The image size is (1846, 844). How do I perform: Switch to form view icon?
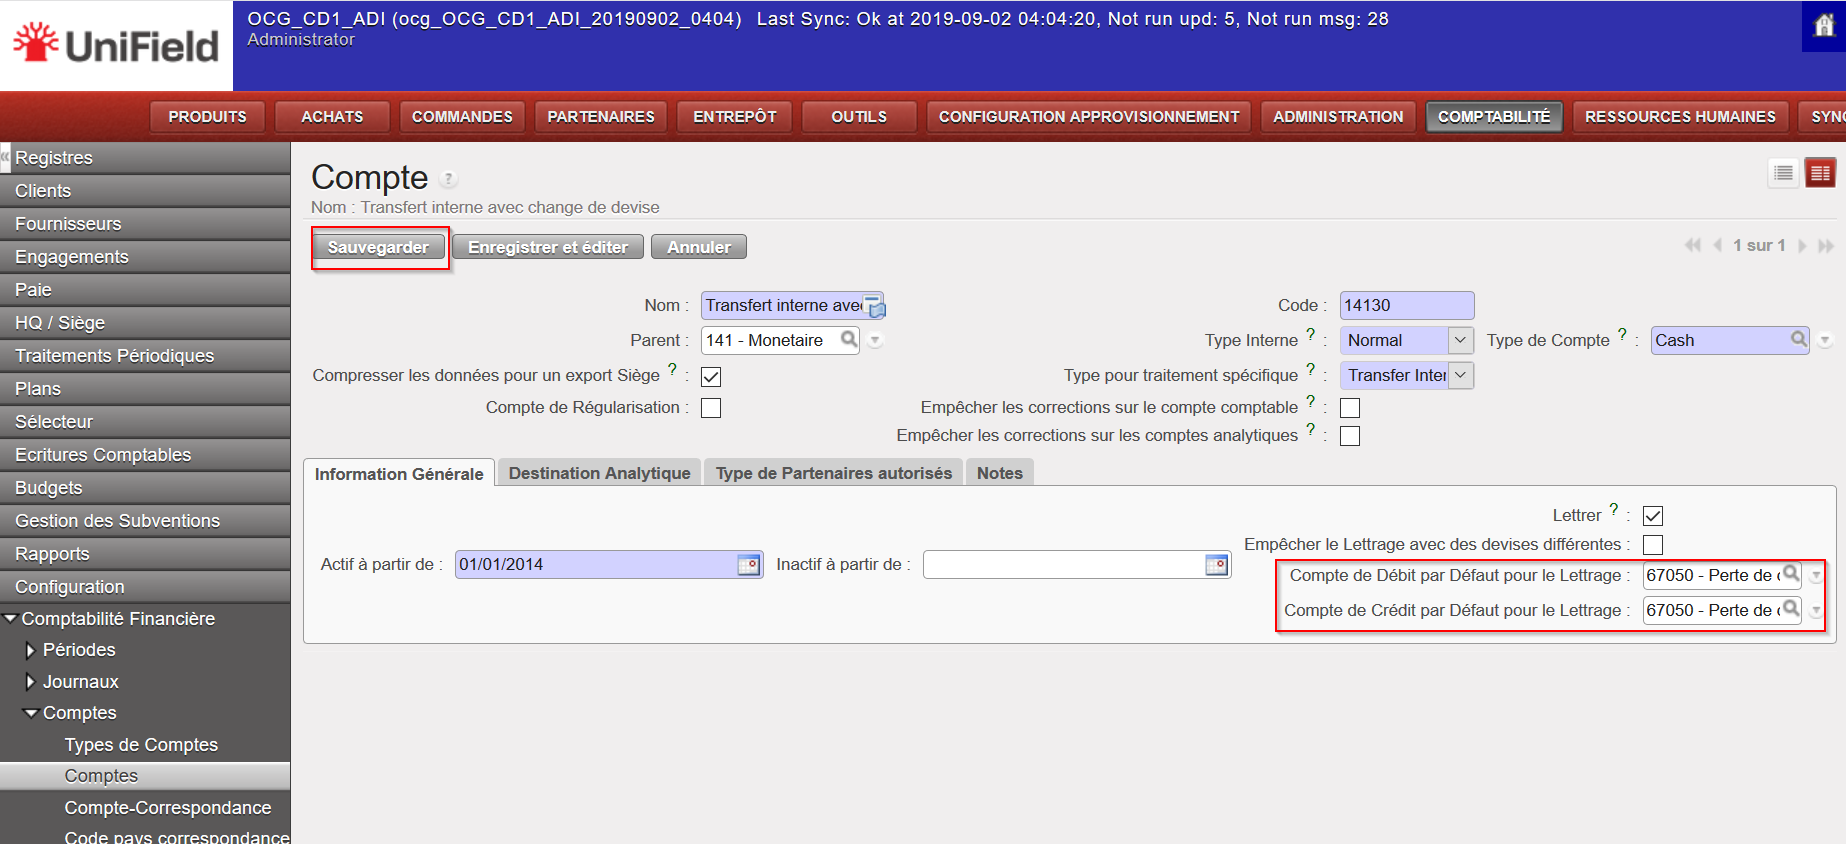1820,173
